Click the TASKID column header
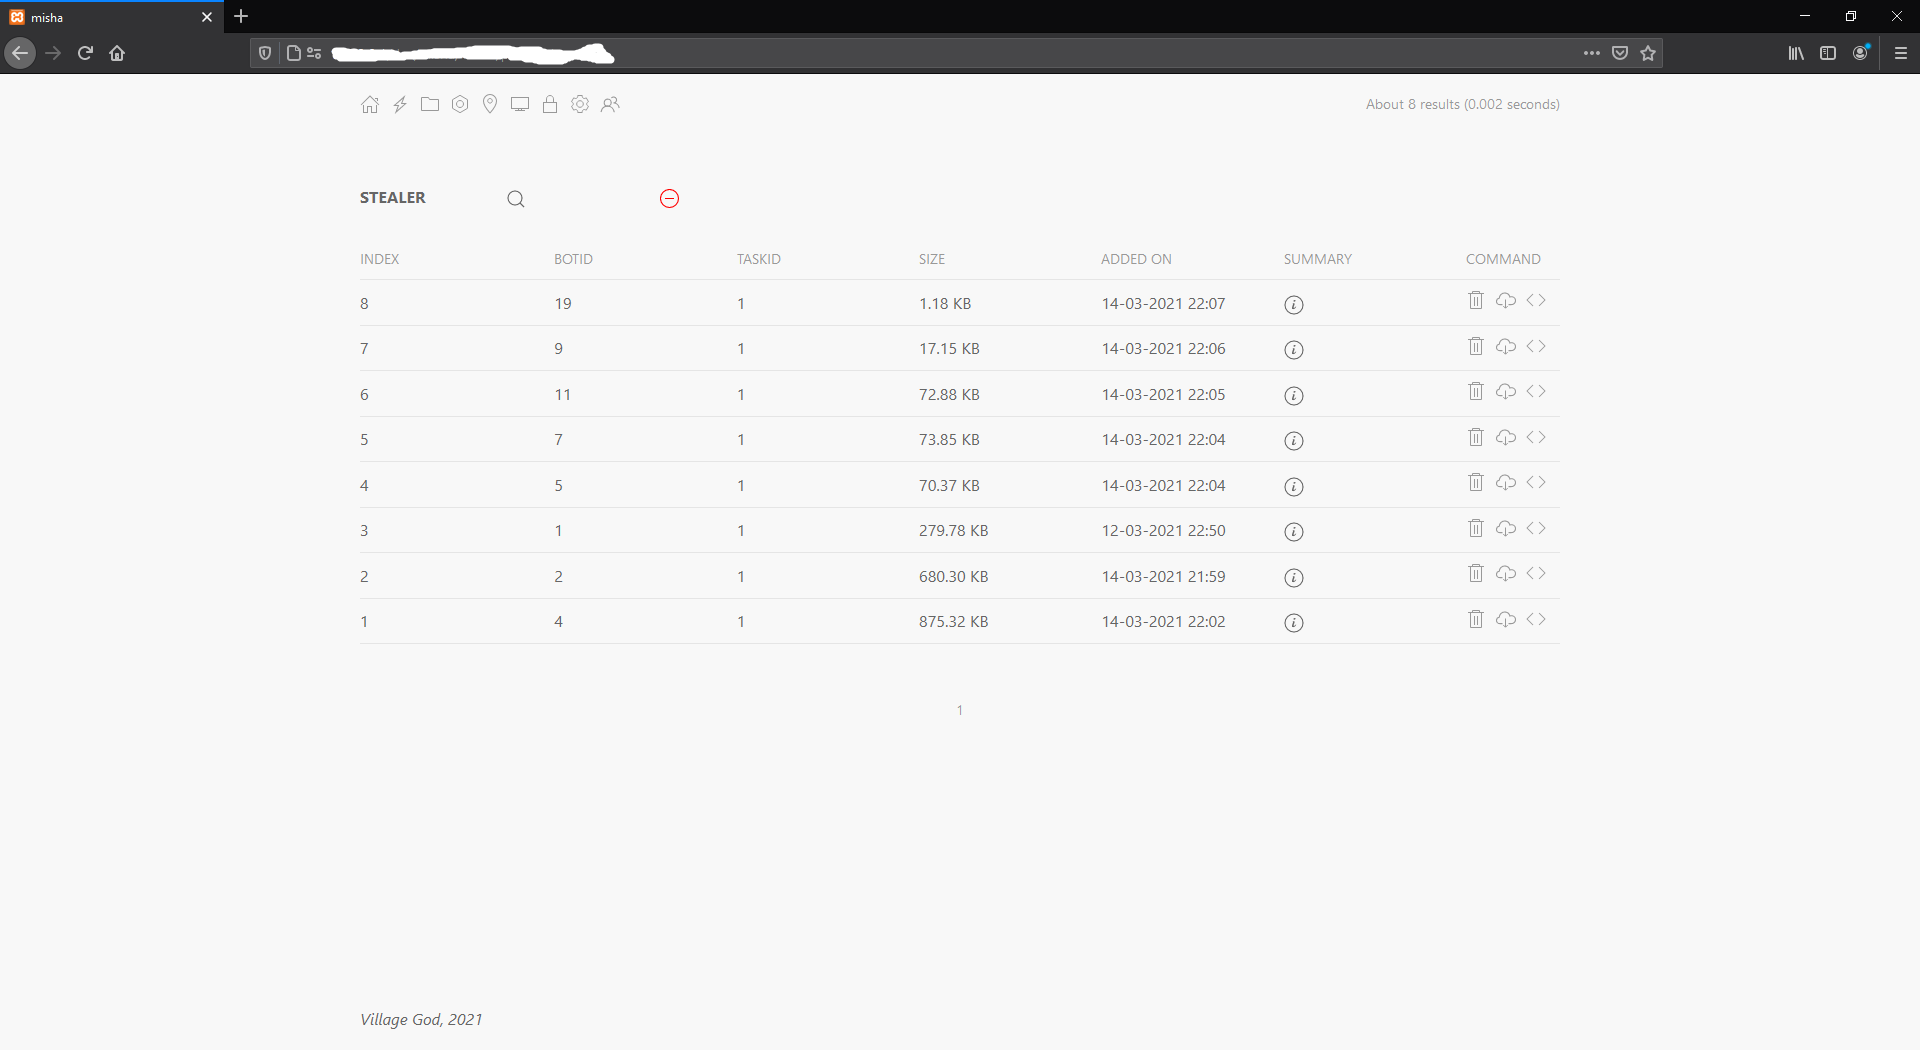This screenshot has width=1920, height=1050. 759,259
